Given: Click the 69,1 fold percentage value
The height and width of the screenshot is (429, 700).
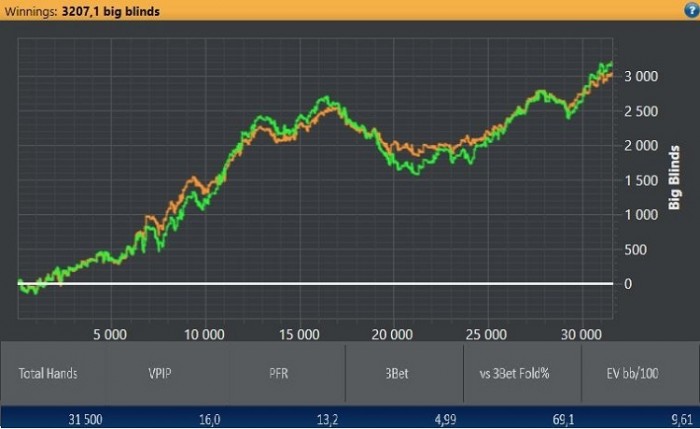Looking at the screenshot, I should 563,420.
